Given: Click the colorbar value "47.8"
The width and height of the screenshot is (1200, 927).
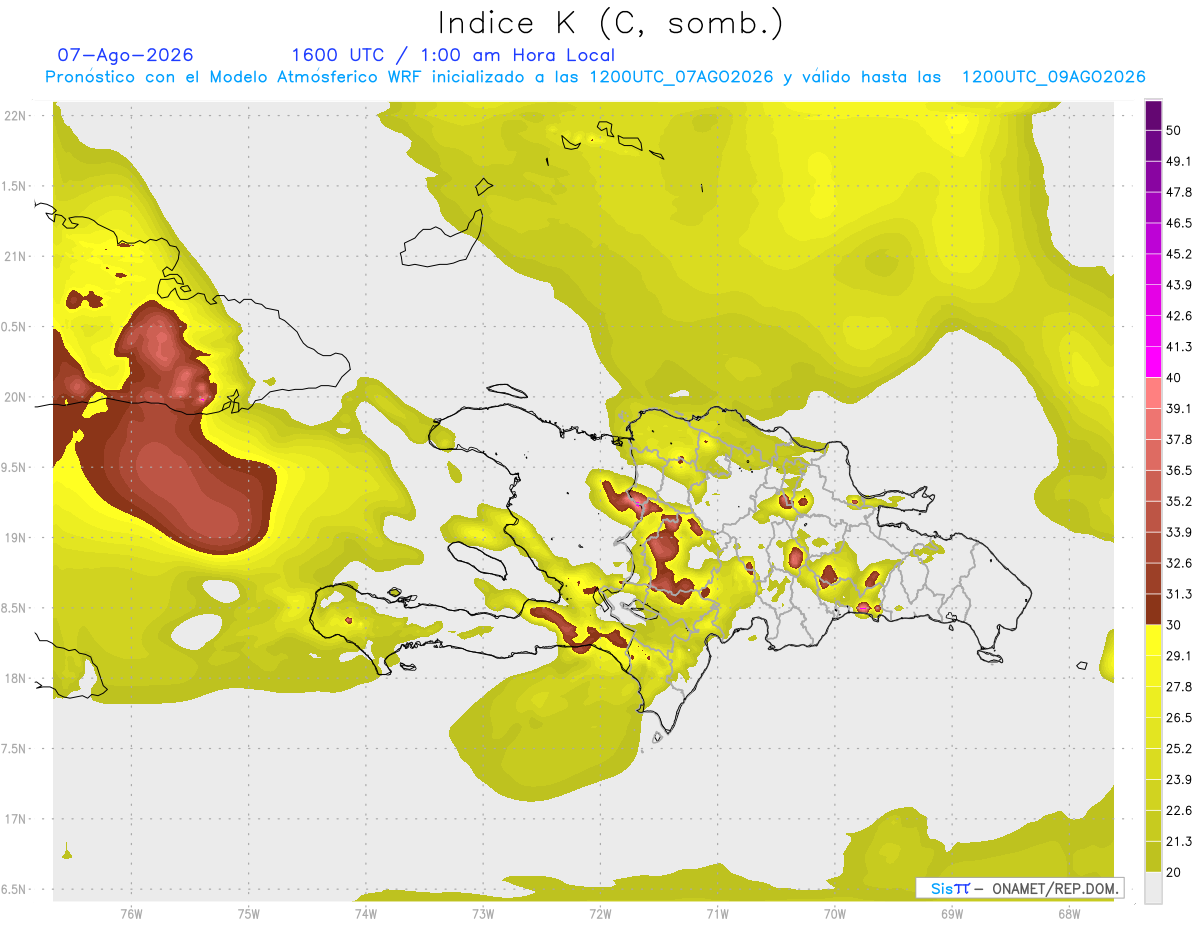Looking at the screenshot, I should click(x=1178, y=192).
